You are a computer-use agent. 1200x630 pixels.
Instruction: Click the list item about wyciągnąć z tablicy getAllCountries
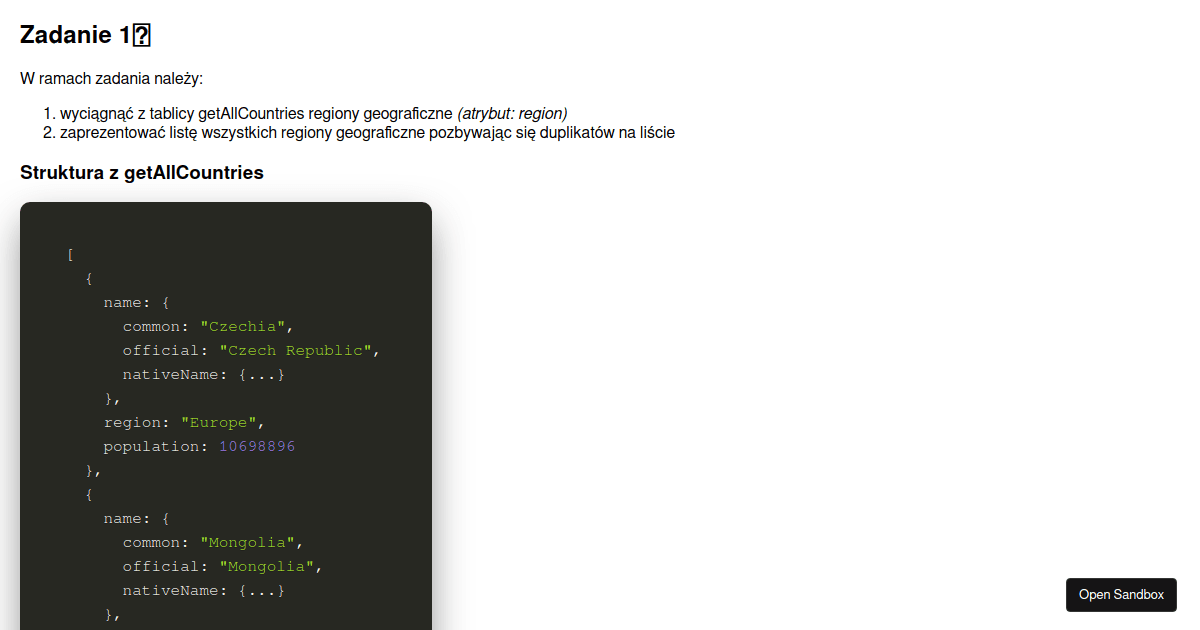click(313, 114)
